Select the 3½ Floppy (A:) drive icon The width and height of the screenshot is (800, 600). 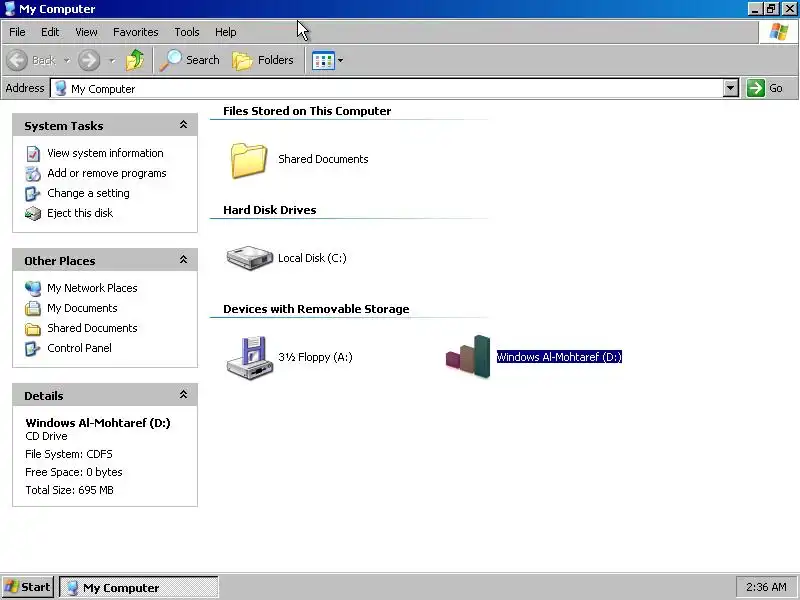click(x=249, y=358)
